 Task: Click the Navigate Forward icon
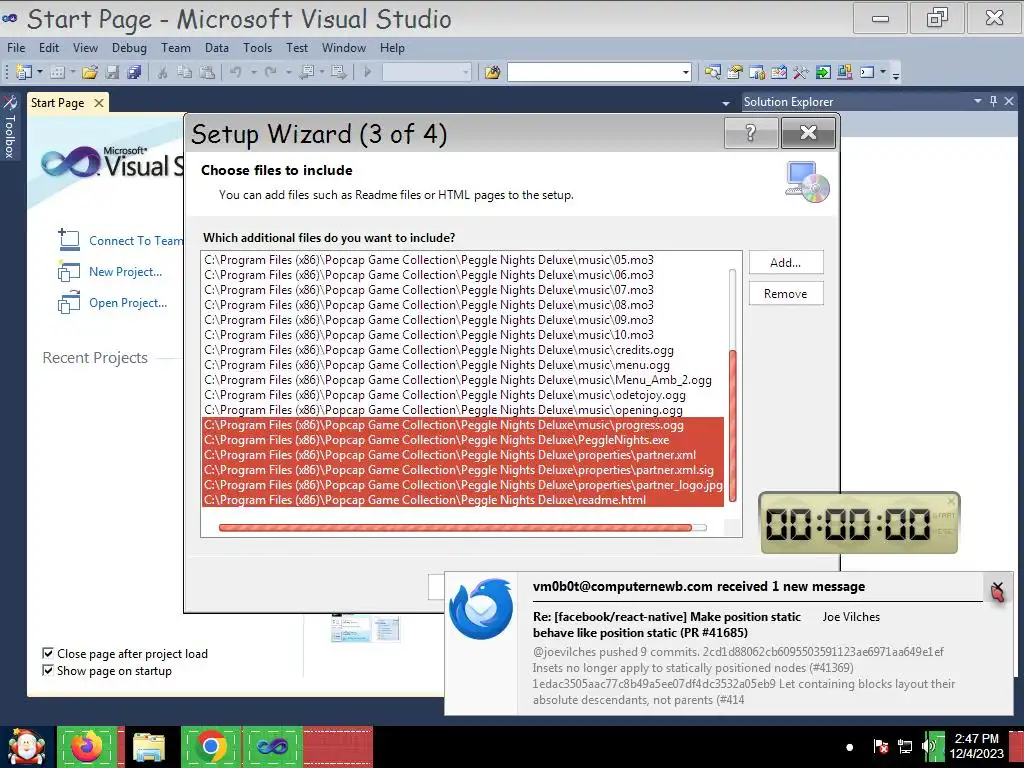point(338,72)
